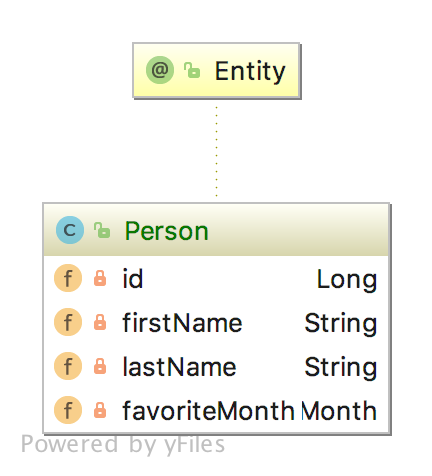Screen dimensions: 432x476
Task: Click the private lock icon of id
Action: pyautogui.click(x=100, y=278)
